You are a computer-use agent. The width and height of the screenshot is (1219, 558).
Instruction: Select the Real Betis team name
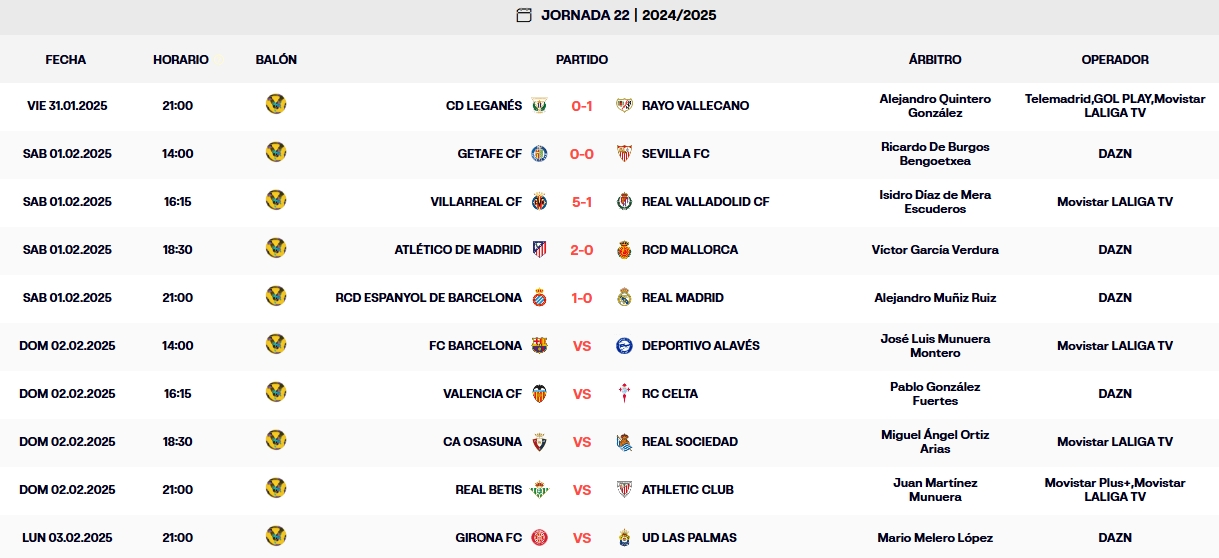point(488,489)
